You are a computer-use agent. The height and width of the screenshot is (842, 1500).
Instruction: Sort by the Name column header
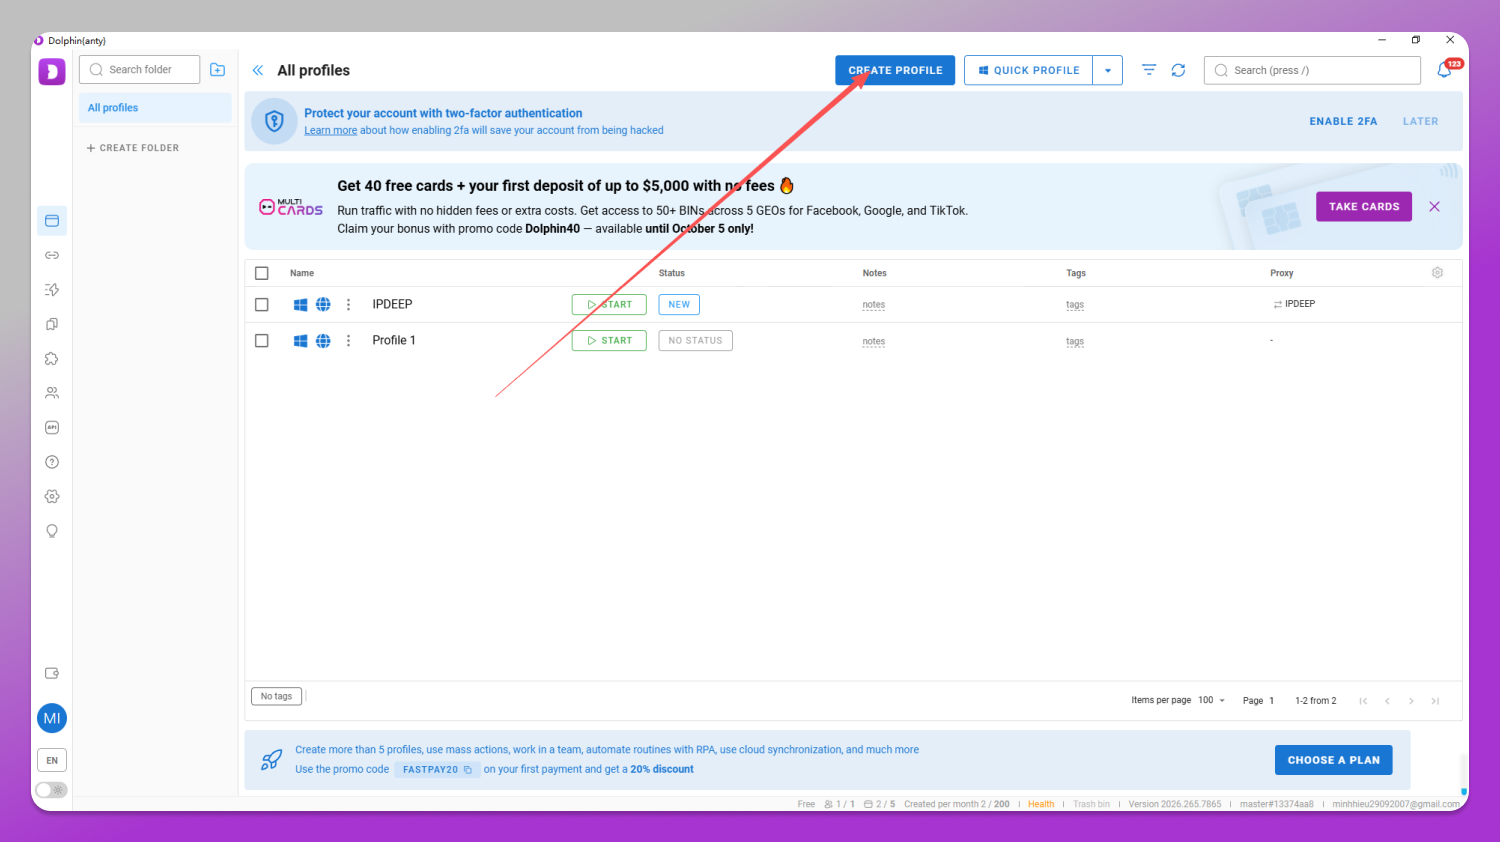(302, 273)
